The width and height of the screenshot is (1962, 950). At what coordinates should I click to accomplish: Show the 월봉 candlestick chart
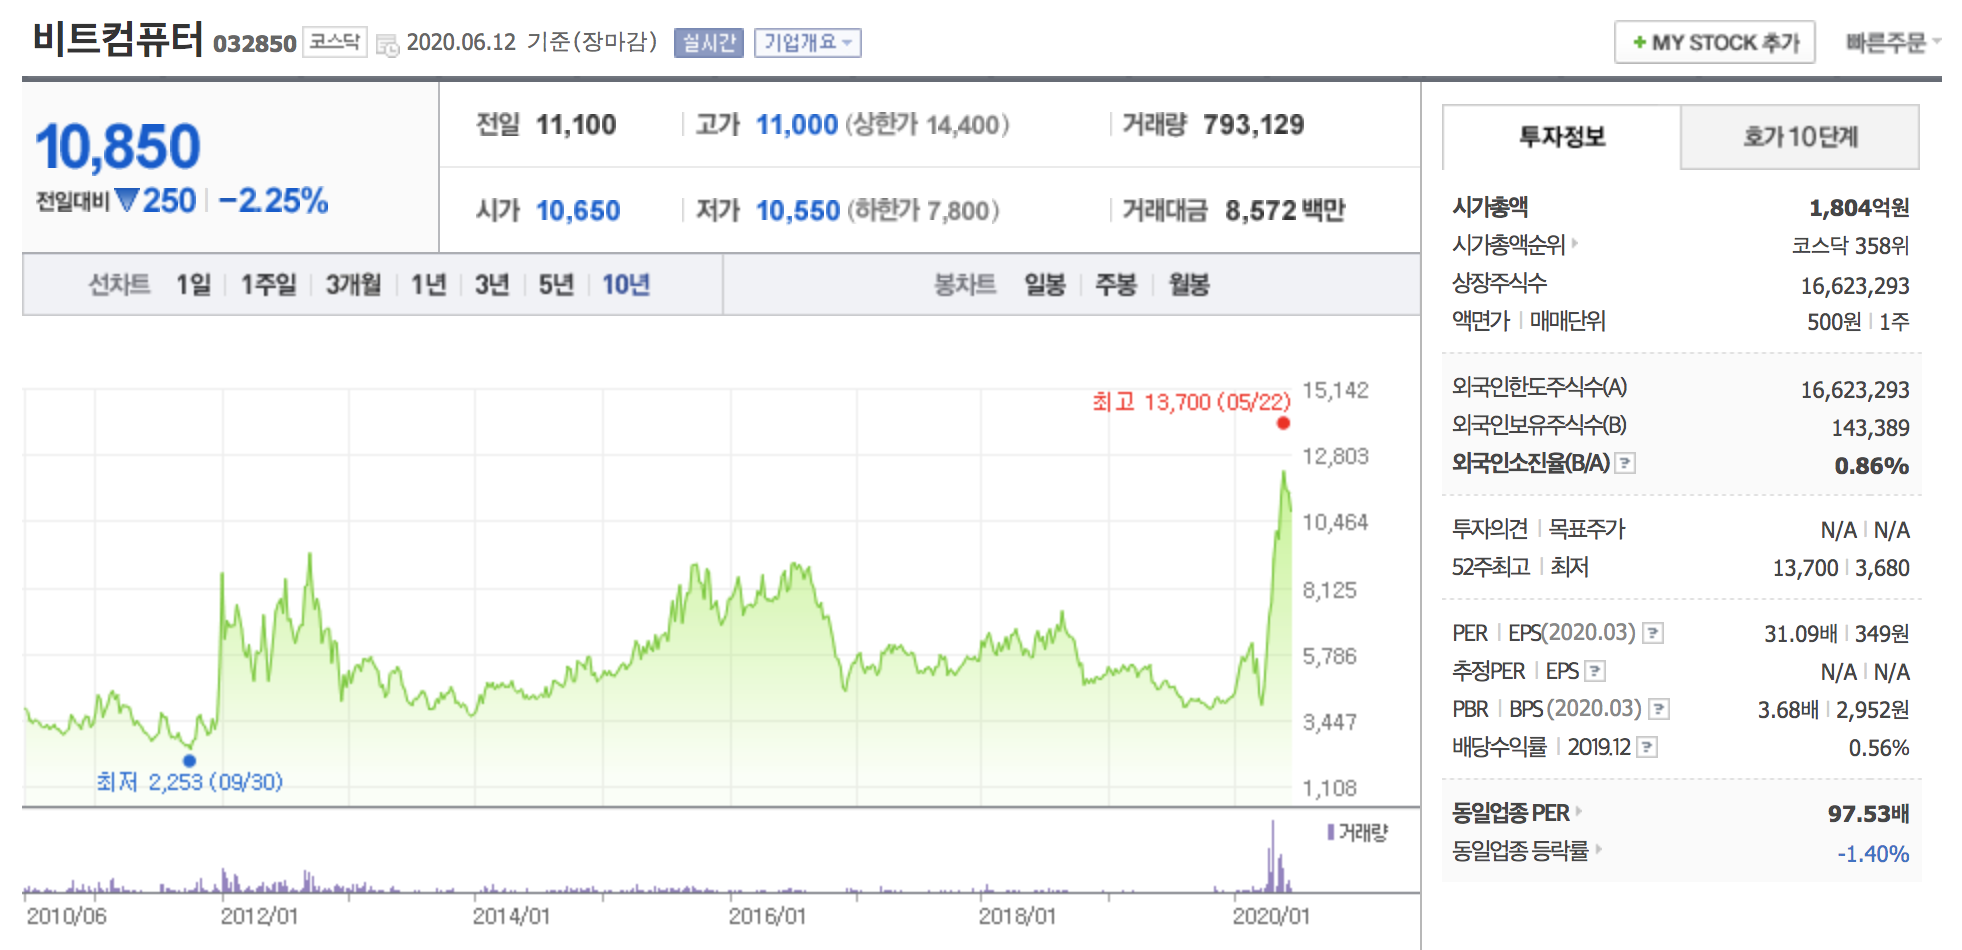coord(1189,285)
